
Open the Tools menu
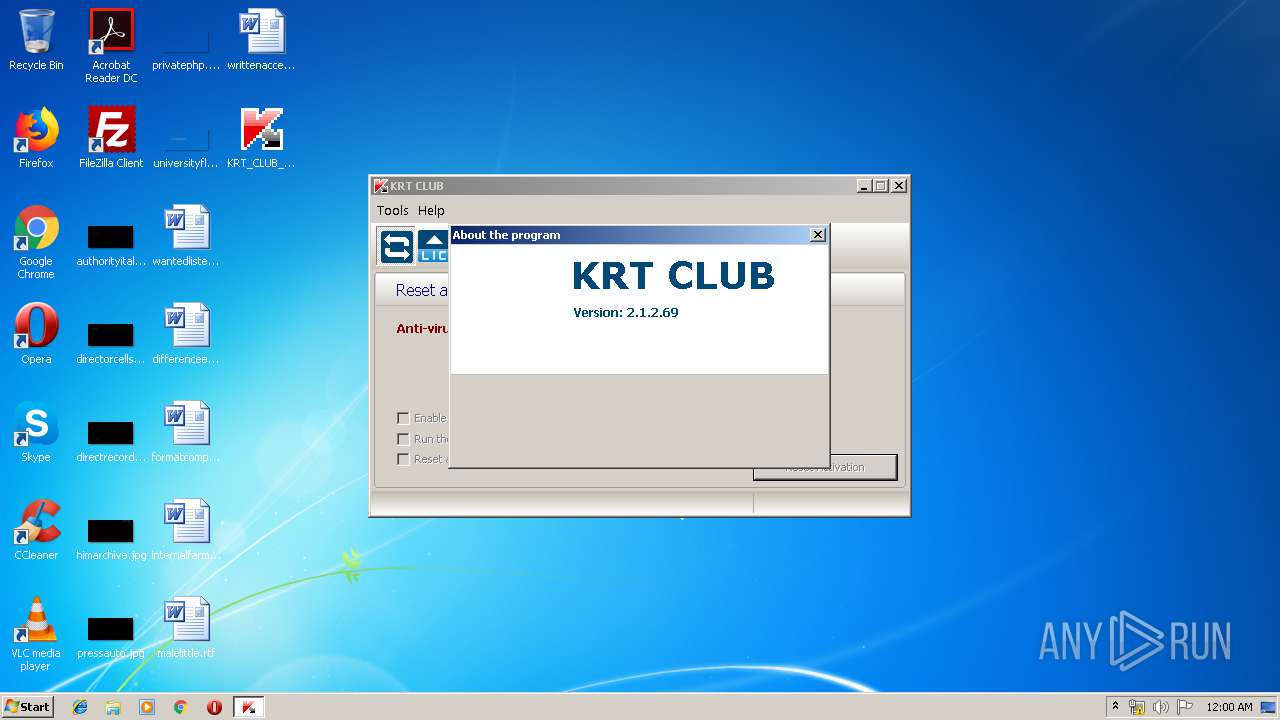[x=392, y=210]
